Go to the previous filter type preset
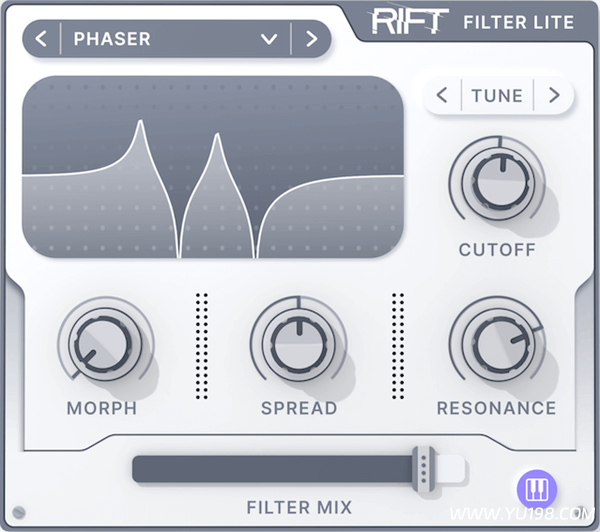Image resolution: width=600 pixels, height=532 pixels. click(x=41, y=39)
